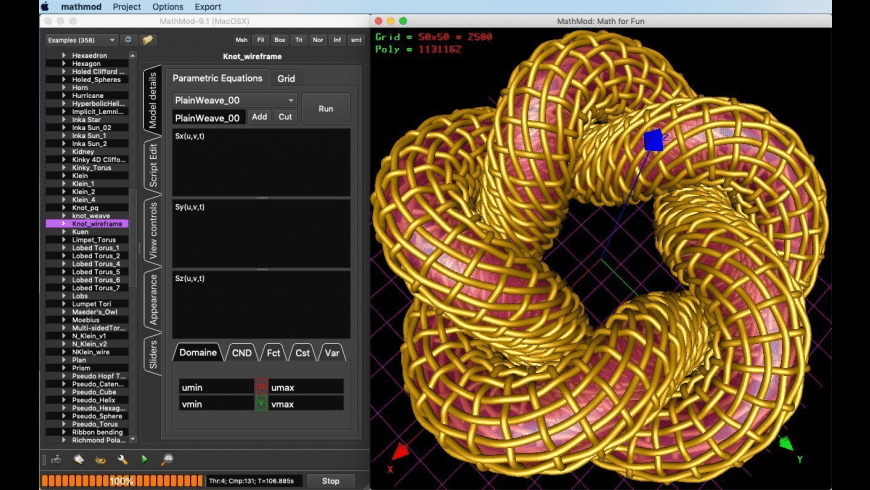Open the Apple menu
This screenshot has height=490, width=870.
pos(45,7)
